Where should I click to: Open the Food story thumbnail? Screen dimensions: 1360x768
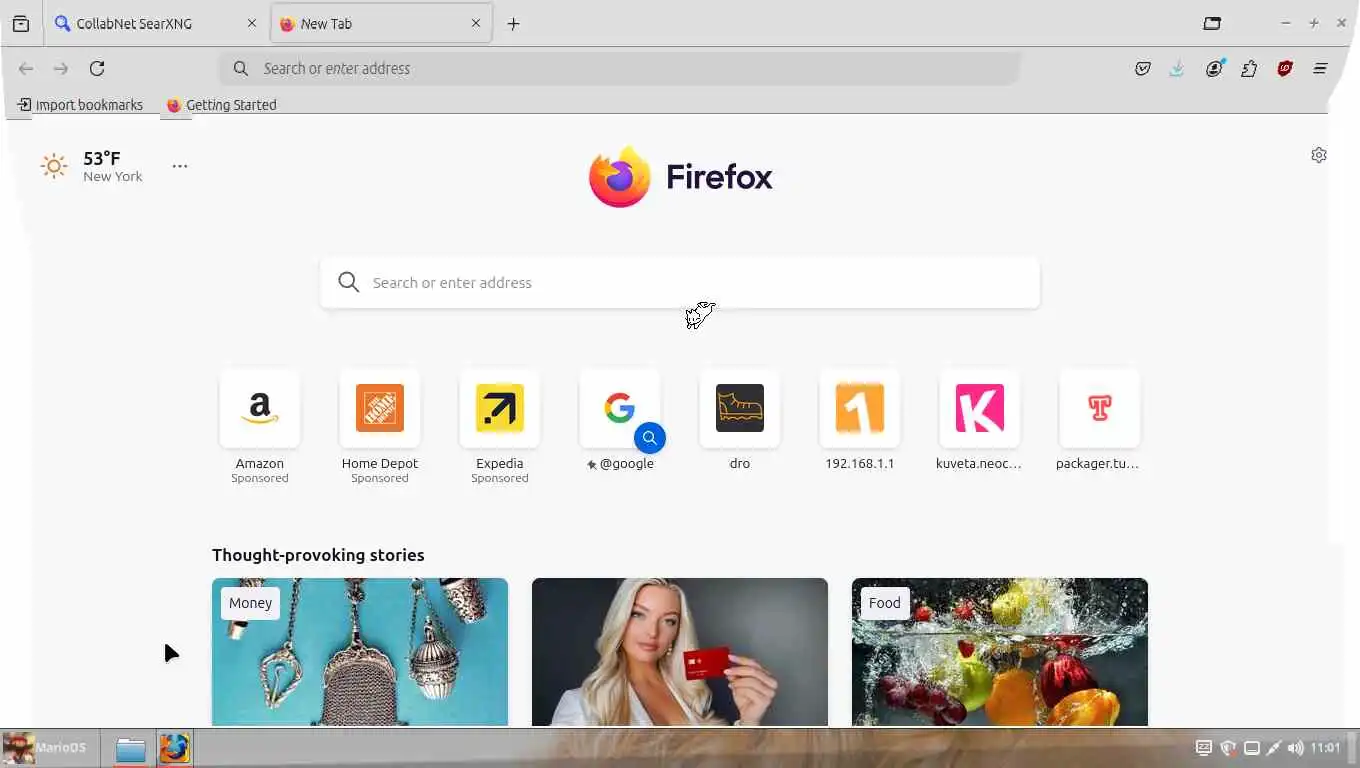(1000, 652)
